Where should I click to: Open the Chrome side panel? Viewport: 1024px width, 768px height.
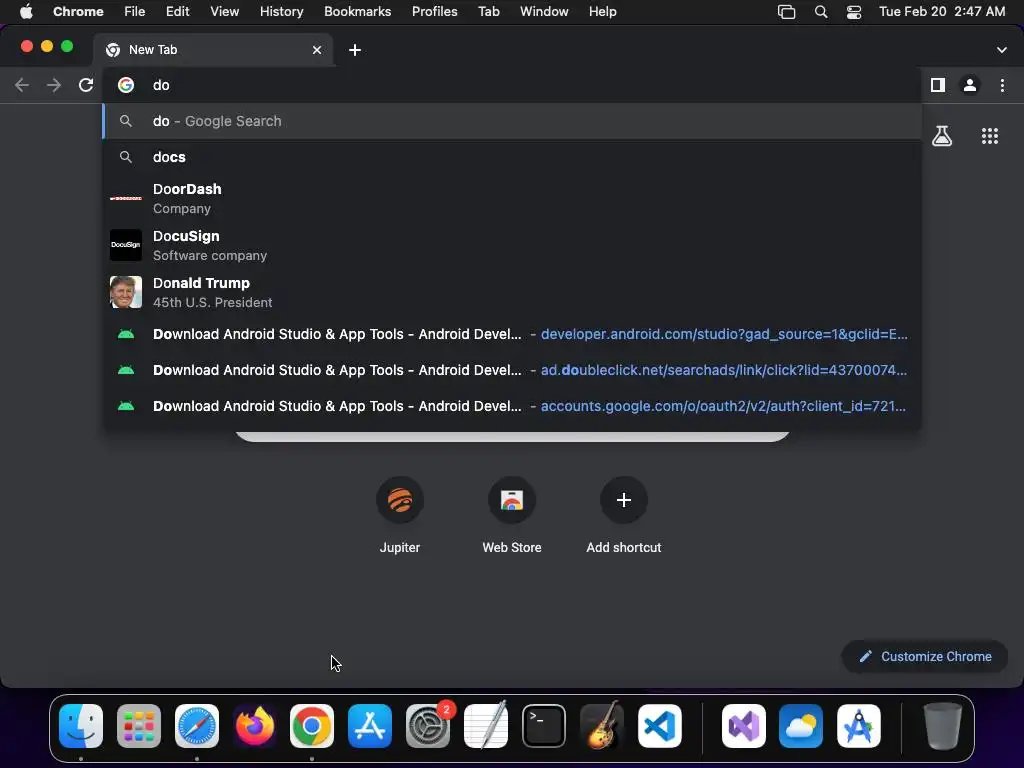coord(938,85)
